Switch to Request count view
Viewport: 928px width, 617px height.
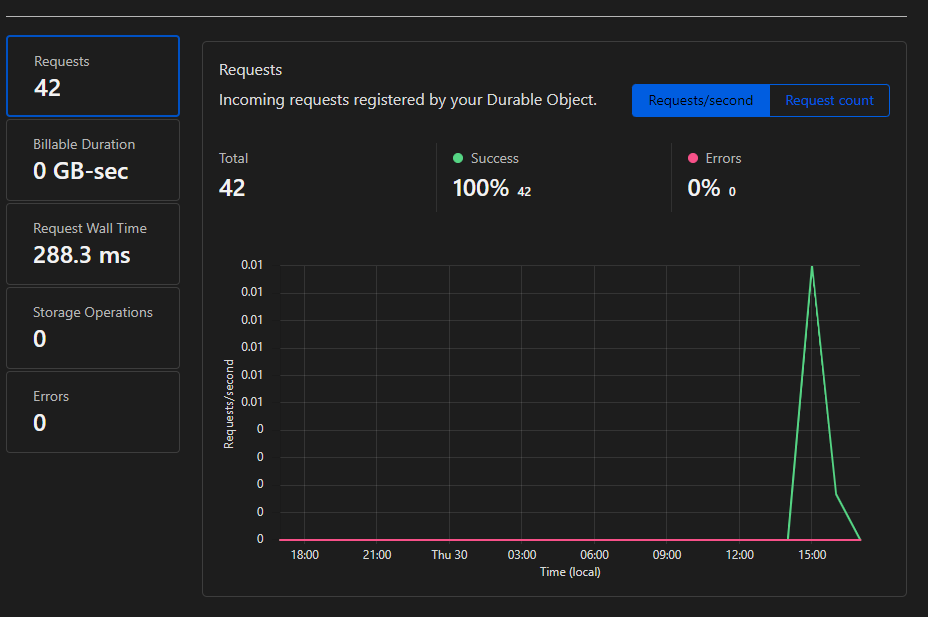pyautogui.click(x=829, y=100)
